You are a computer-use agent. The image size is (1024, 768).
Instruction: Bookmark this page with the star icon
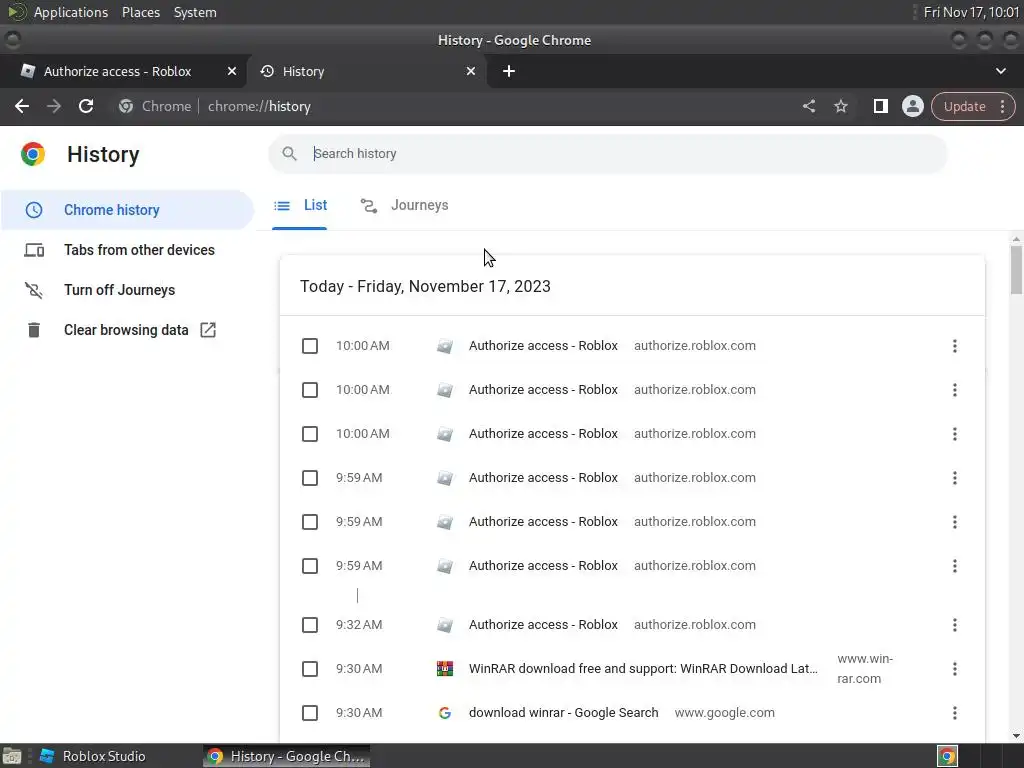click(x=840, y=106)
